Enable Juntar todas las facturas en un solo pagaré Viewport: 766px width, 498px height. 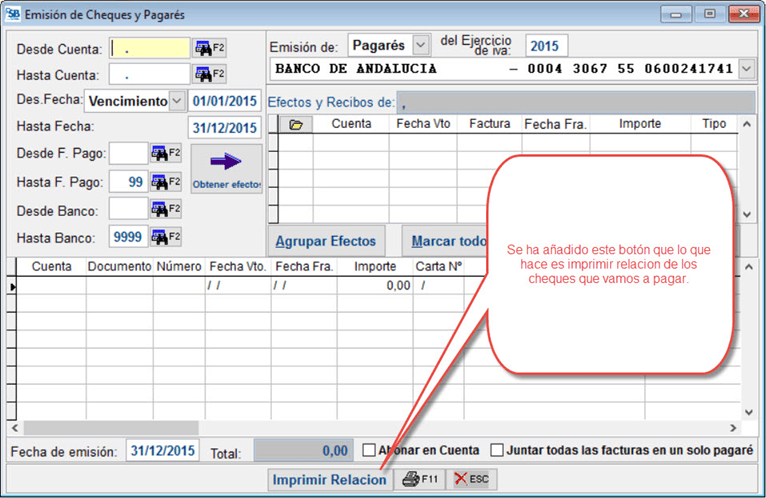[x=496, y=450]
